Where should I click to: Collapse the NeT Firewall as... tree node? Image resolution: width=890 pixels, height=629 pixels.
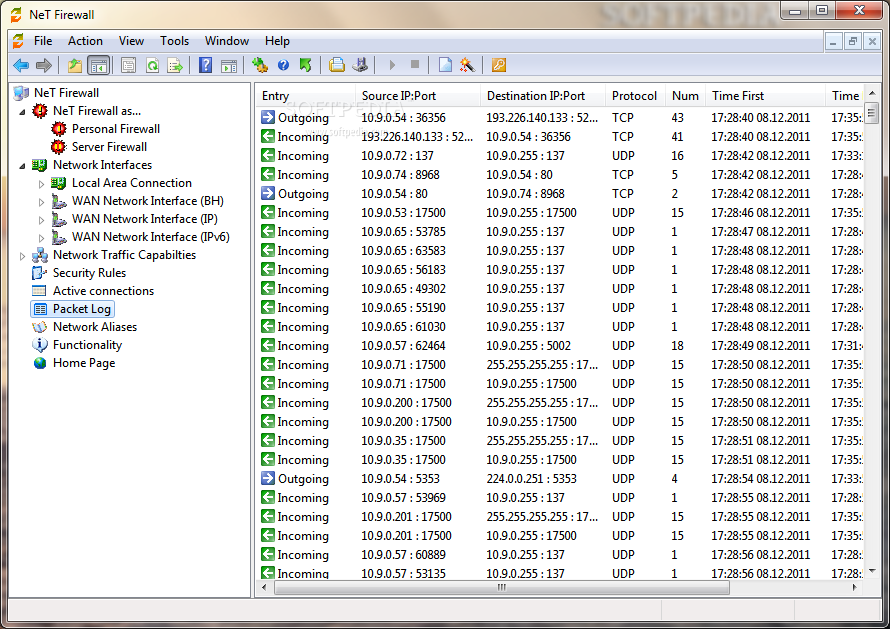[22, 112]
